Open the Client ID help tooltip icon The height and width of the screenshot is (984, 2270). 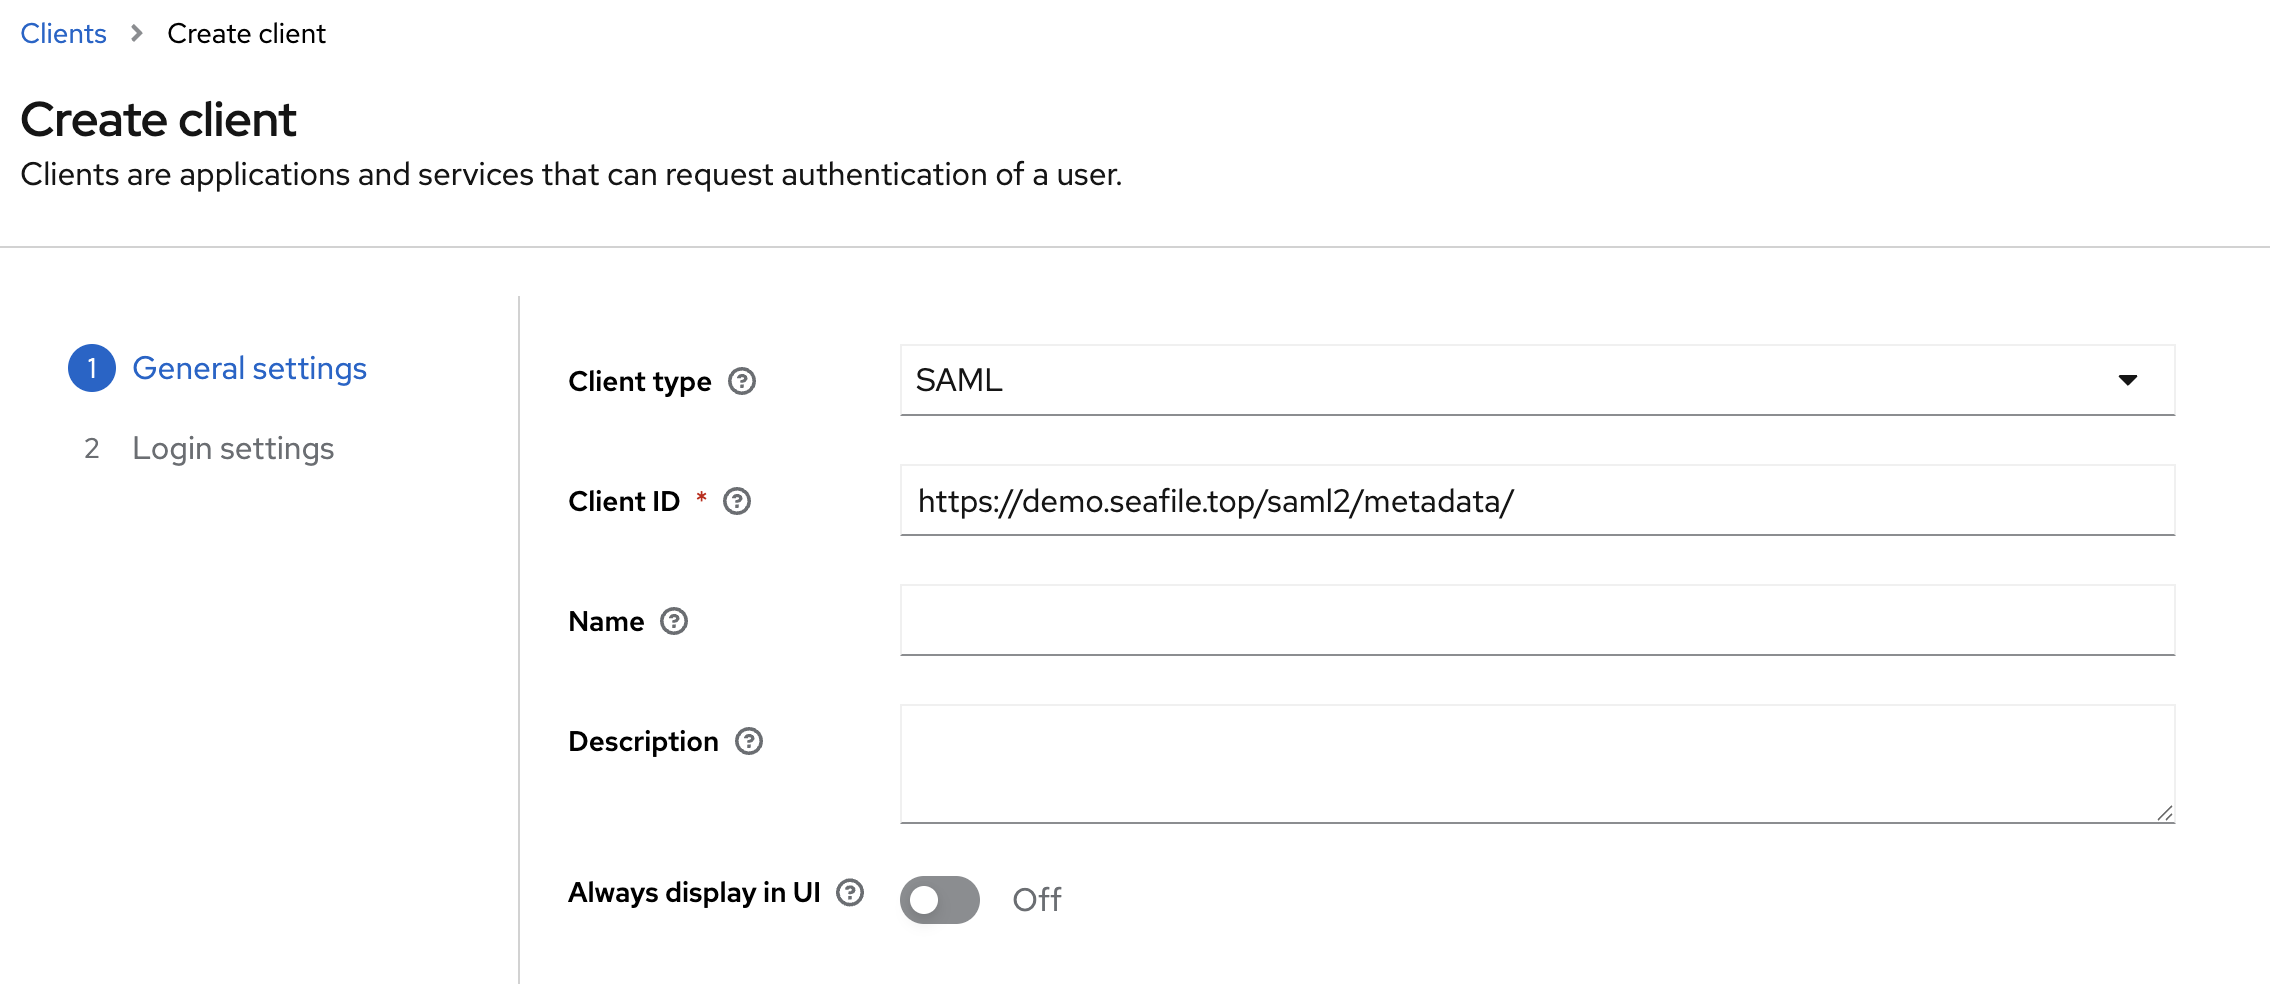[x=736, y=501]
